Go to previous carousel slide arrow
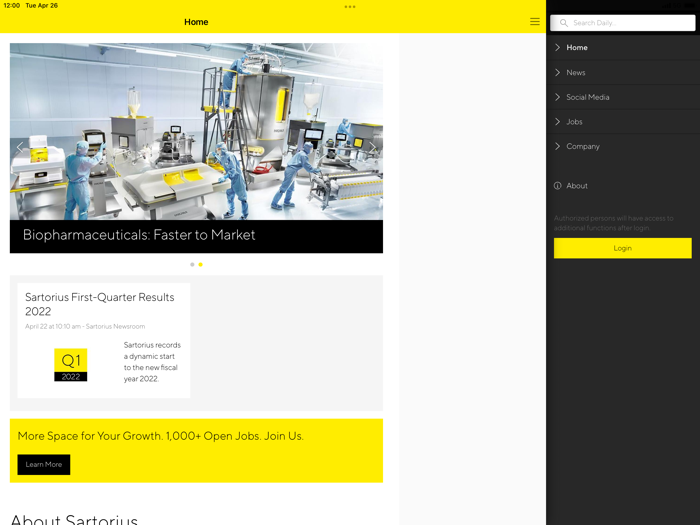Screen dimensions: 700x525 pyautogui.click(x=20, y=147)
